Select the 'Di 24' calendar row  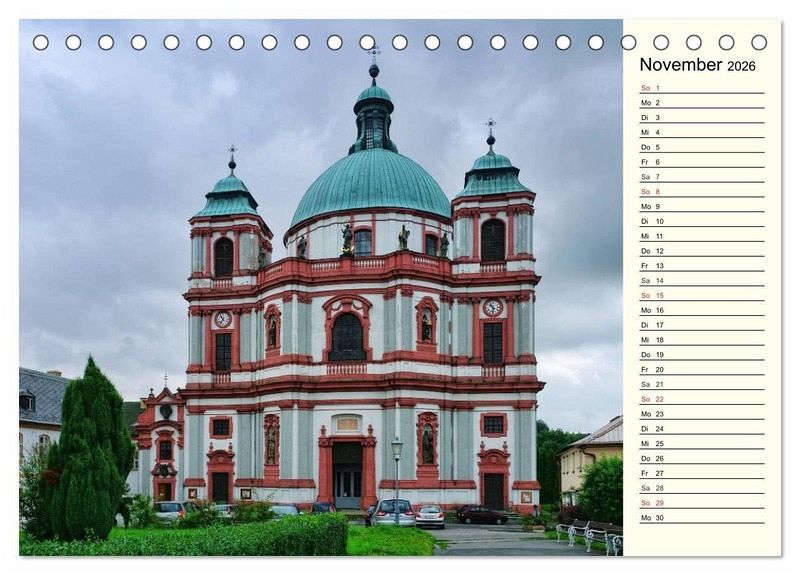[x=702, y=429]
